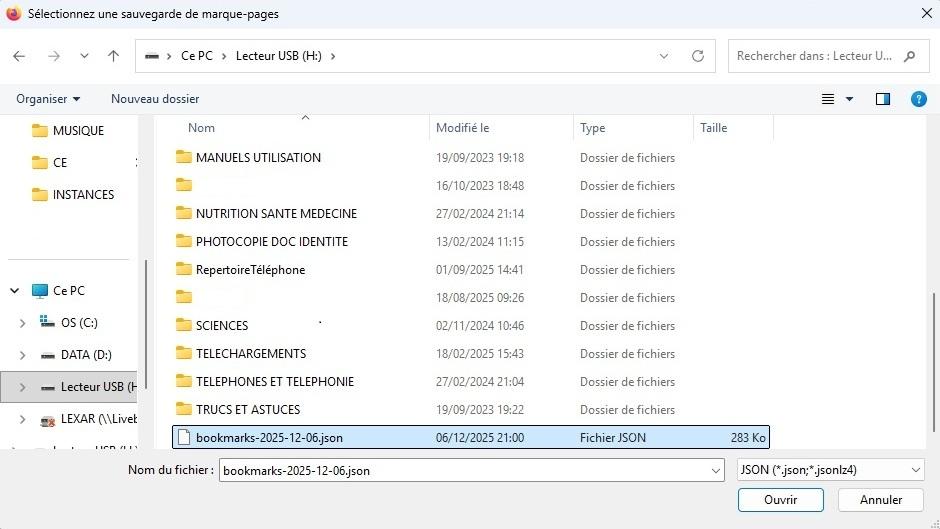
Task: Click the search magnifier icon
Action: (x=909, y=56)
